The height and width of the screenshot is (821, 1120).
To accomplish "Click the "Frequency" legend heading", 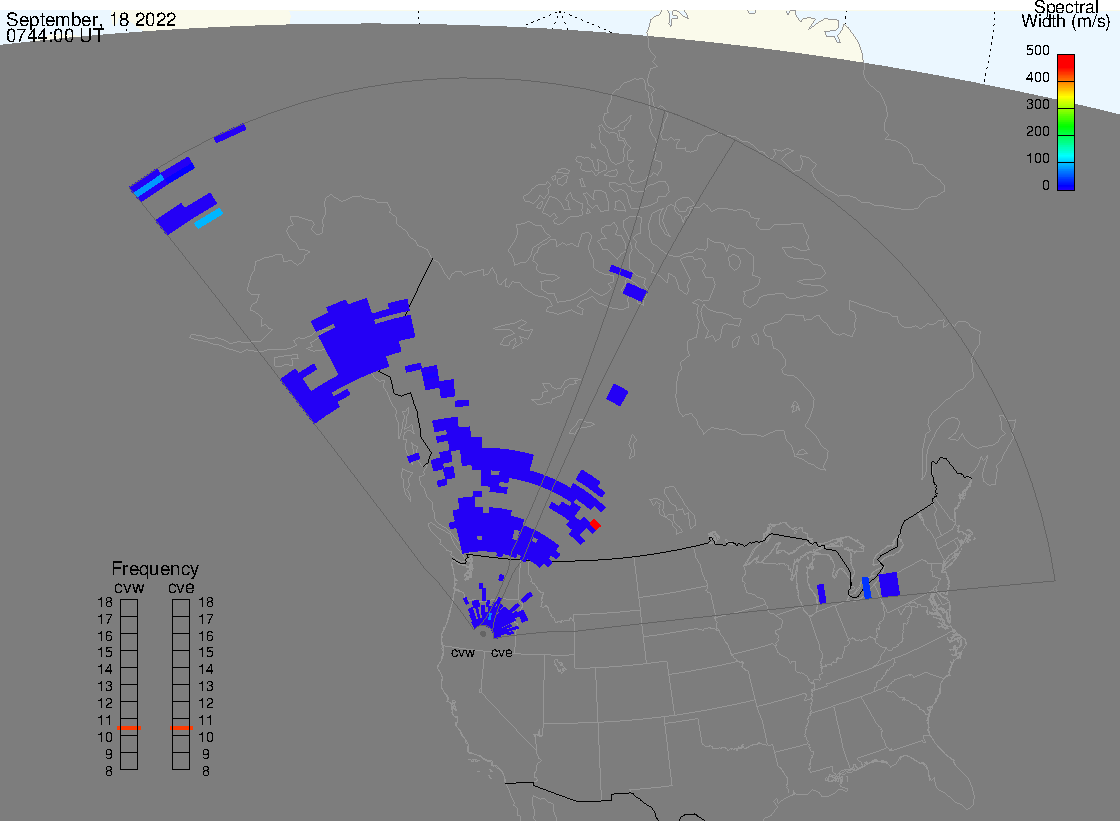I will pos(155,569).
